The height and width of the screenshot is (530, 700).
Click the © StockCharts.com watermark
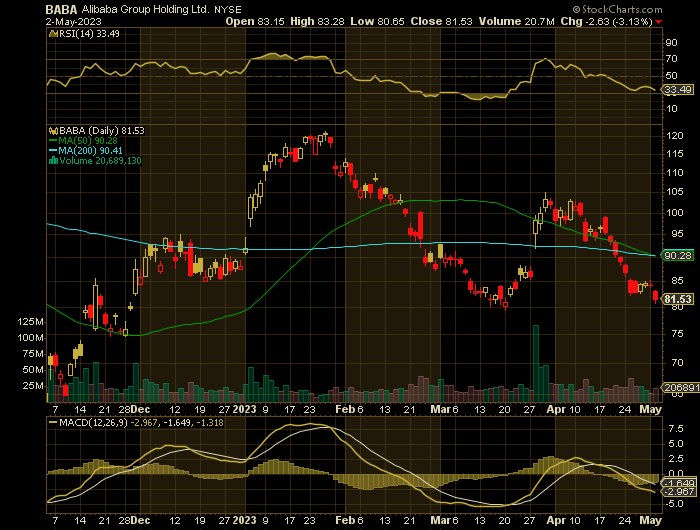click(x=648, y=7)
